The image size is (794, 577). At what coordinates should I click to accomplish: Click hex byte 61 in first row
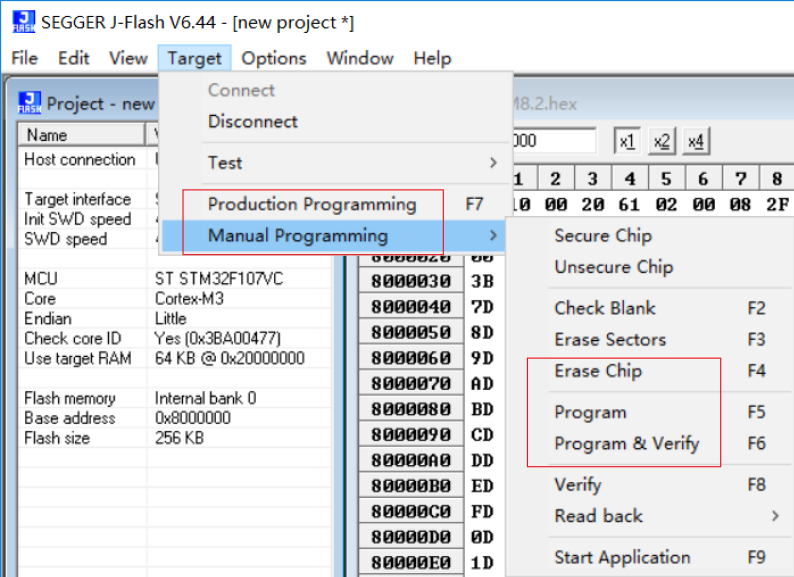pos(629,204)
